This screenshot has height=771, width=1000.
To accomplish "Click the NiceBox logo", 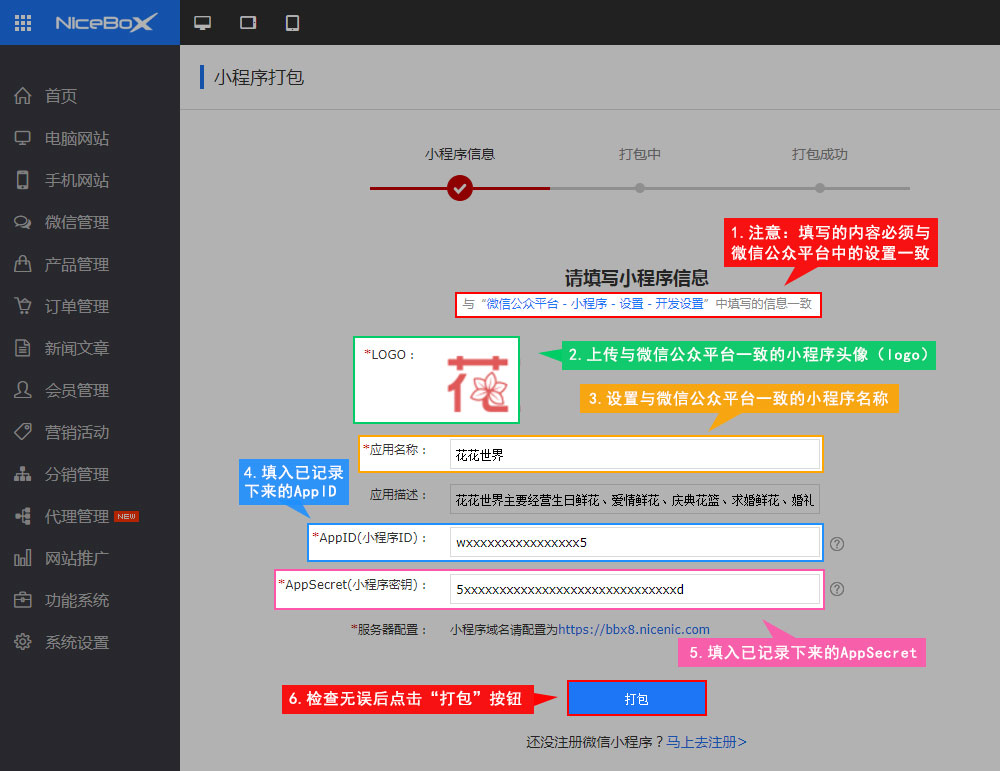I will click(x=106, y=22).
